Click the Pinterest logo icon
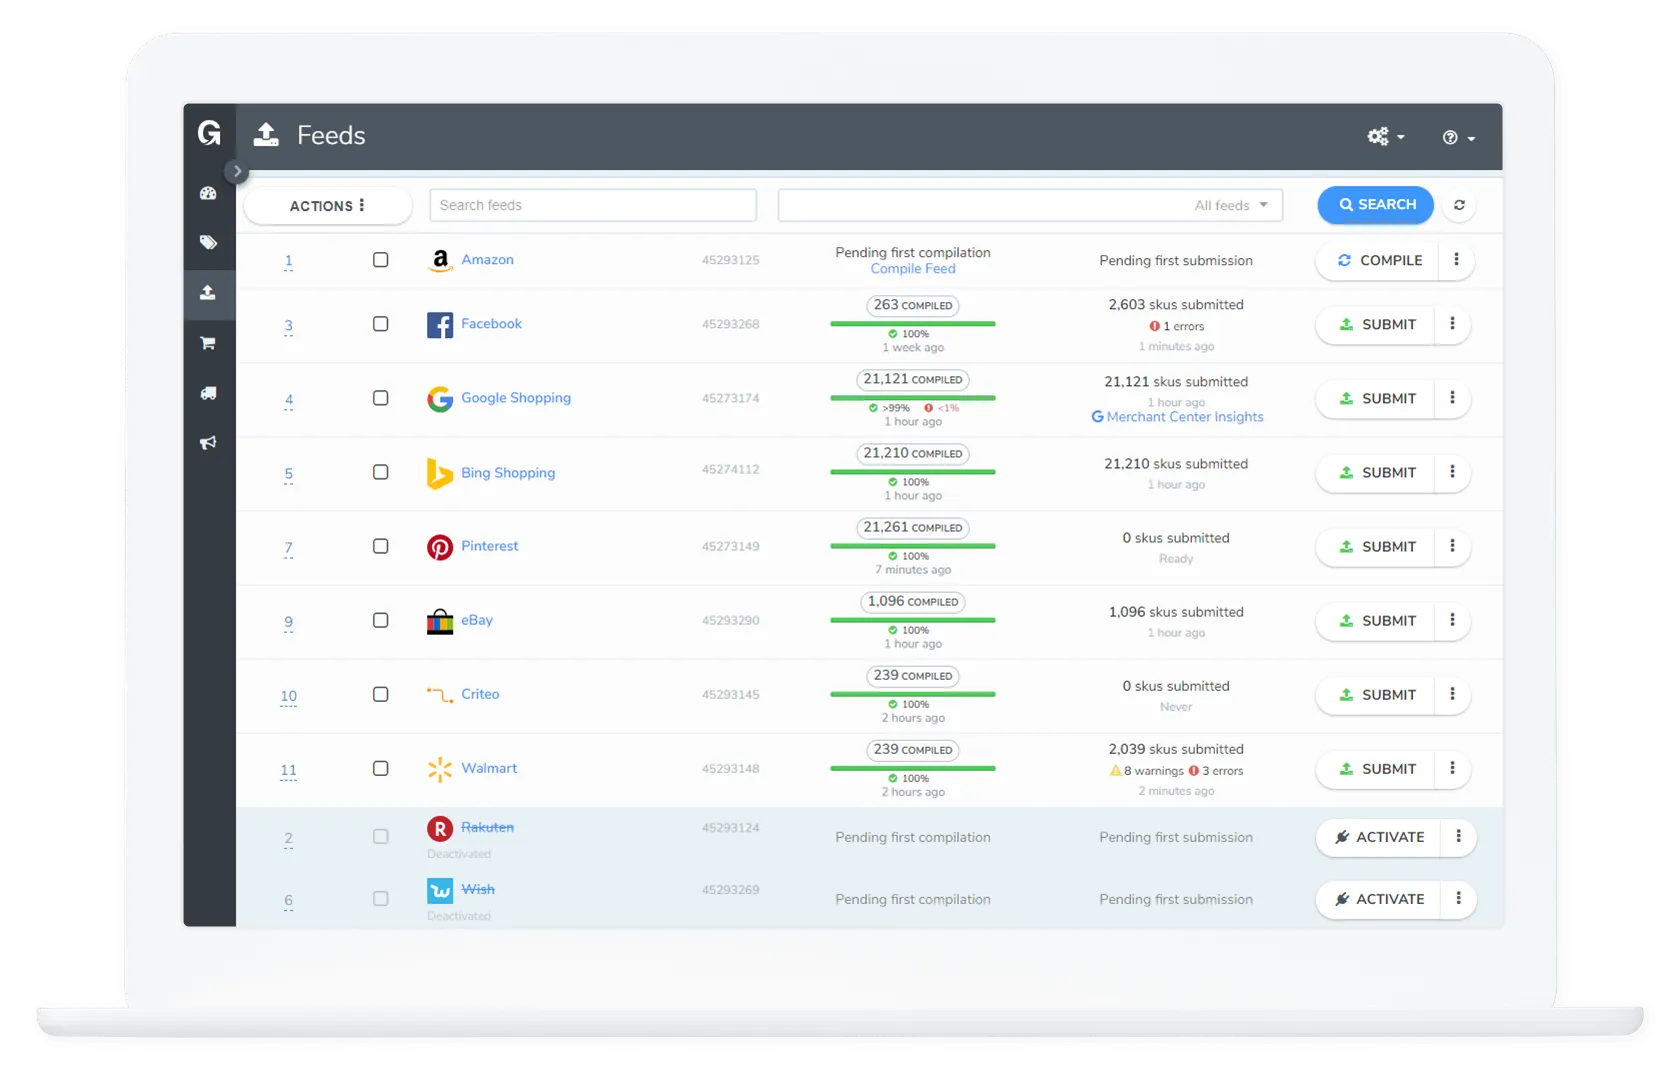 click(x=440, y=547)
